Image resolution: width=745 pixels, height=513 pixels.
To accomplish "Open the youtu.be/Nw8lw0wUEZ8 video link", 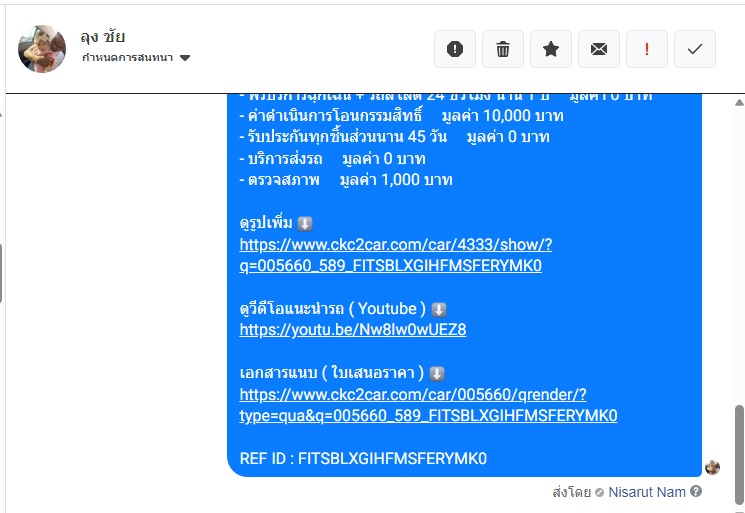I will (353, 330).
